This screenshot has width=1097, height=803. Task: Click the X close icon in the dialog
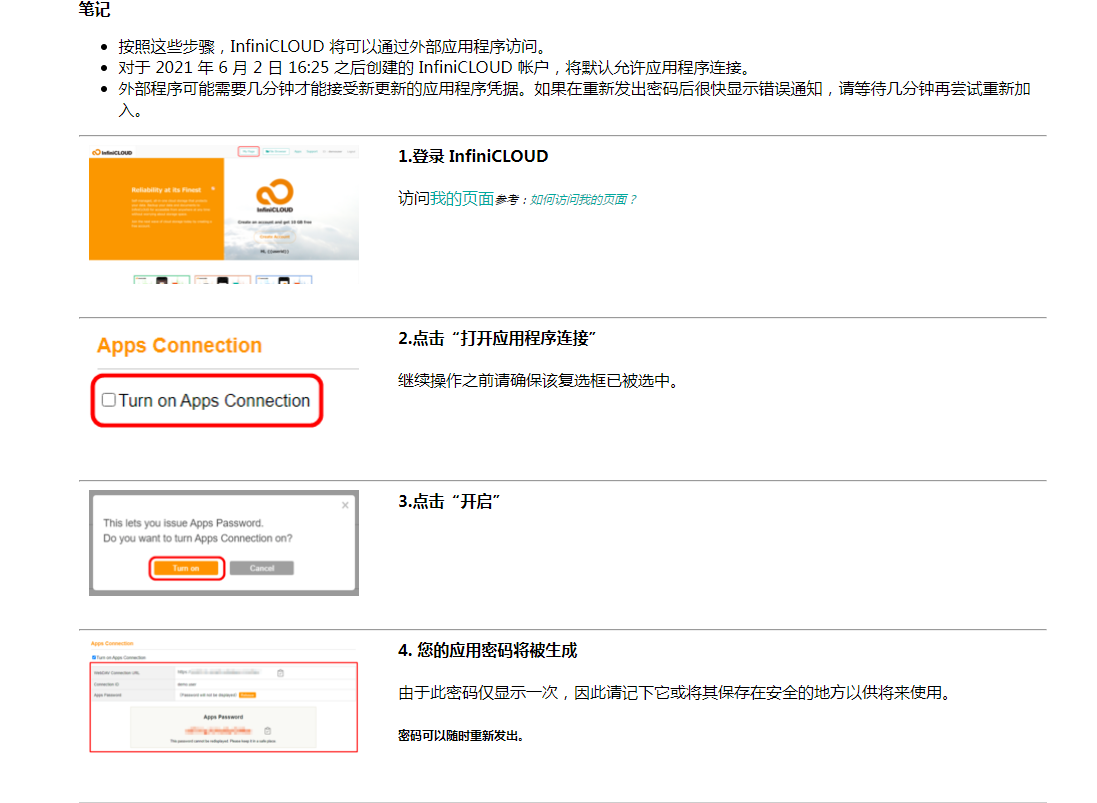click(x=345, y=505)
